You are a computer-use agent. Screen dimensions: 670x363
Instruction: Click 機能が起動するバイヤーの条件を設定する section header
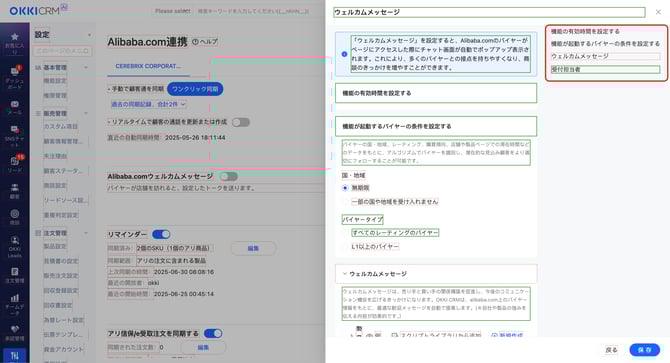(436, 126)
